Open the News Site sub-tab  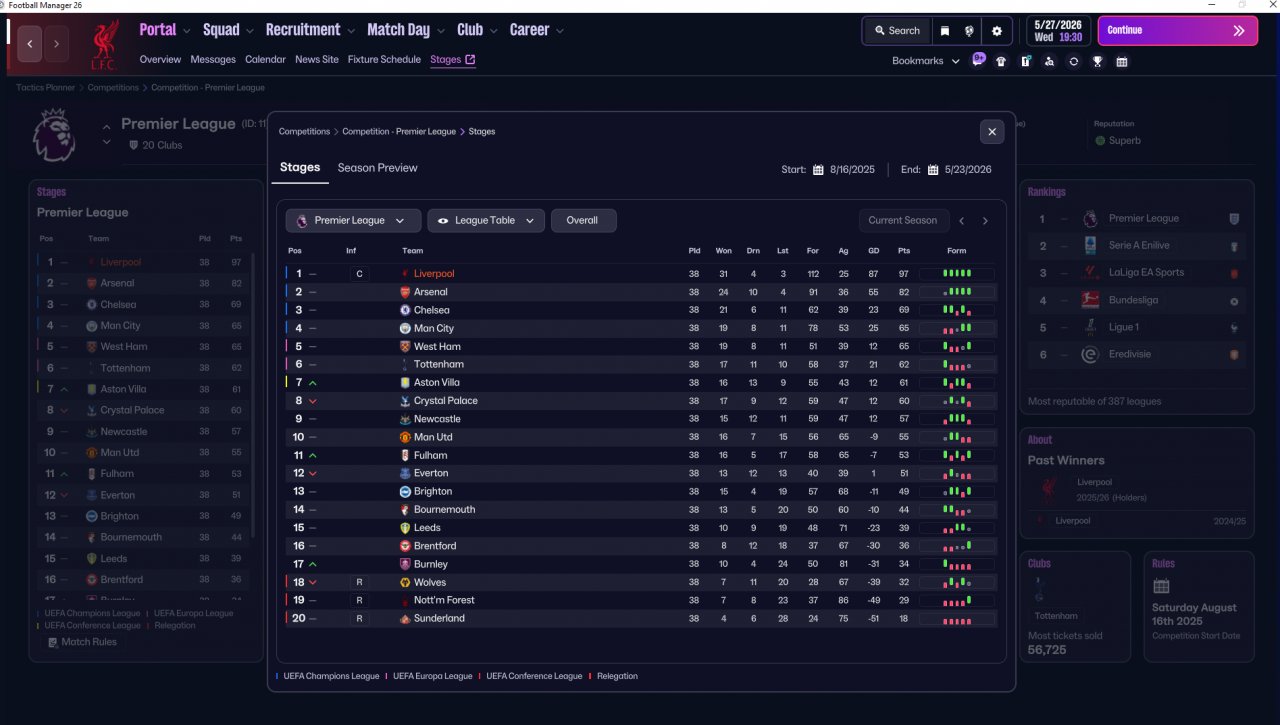click(317, 60)
